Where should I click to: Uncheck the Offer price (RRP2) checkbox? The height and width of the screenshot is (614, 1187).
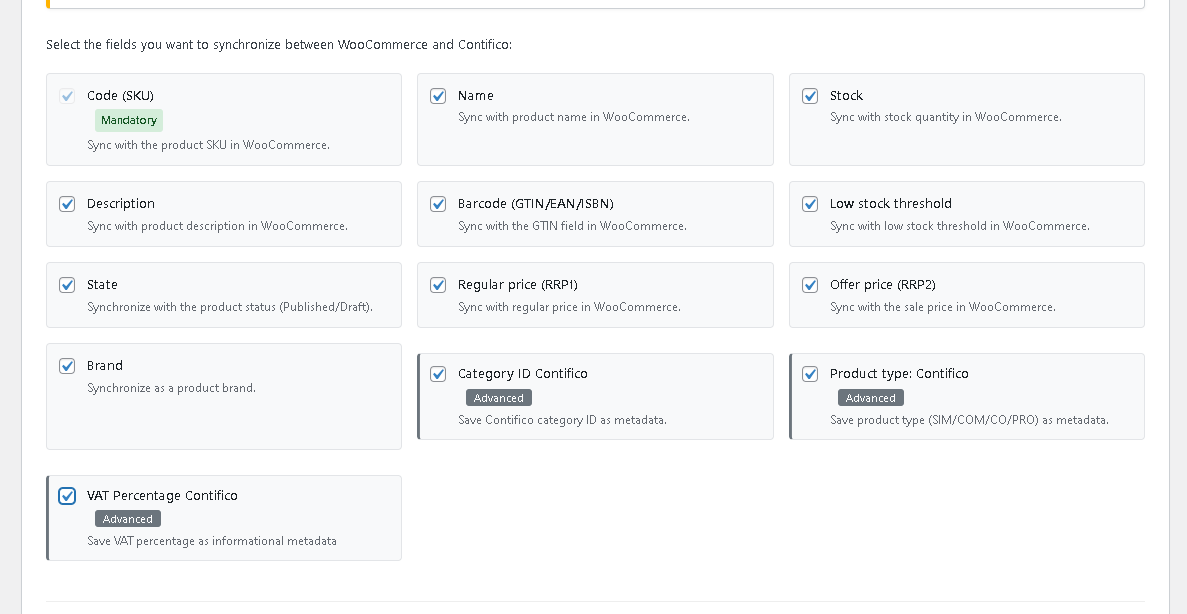[x=810, y=285]
